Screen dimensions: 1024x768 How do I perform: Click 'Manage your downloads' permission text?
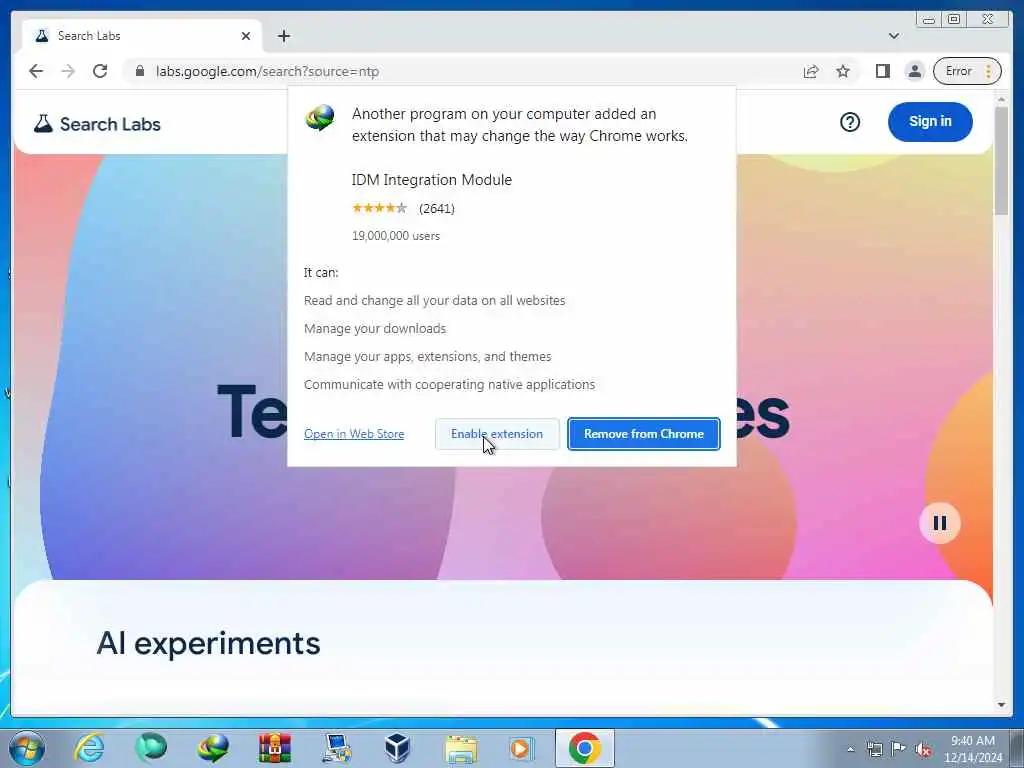[x=375, y=329]
